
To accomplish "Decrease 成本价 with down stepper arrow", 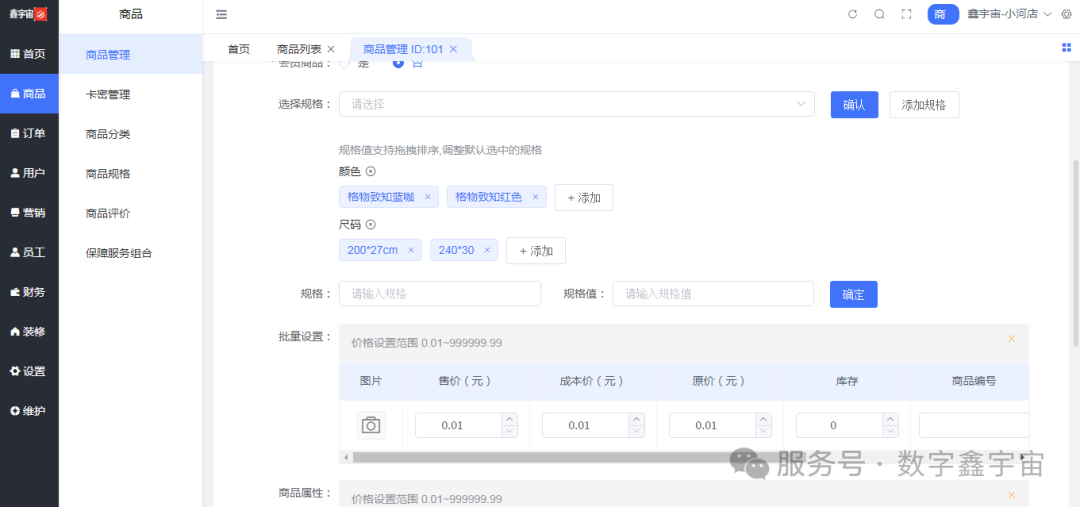I will pyautogui.click(x=637, y=431).
